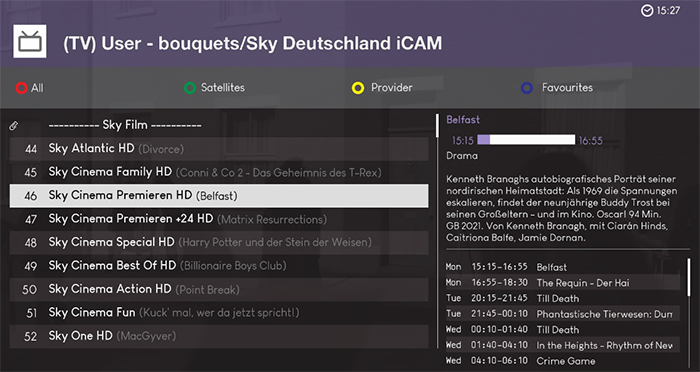Image resolution: width=700 pixels, height=372 pixels.
Task: Select highlighted Sky Cinema Premieren HD
Action: (219, 196)
